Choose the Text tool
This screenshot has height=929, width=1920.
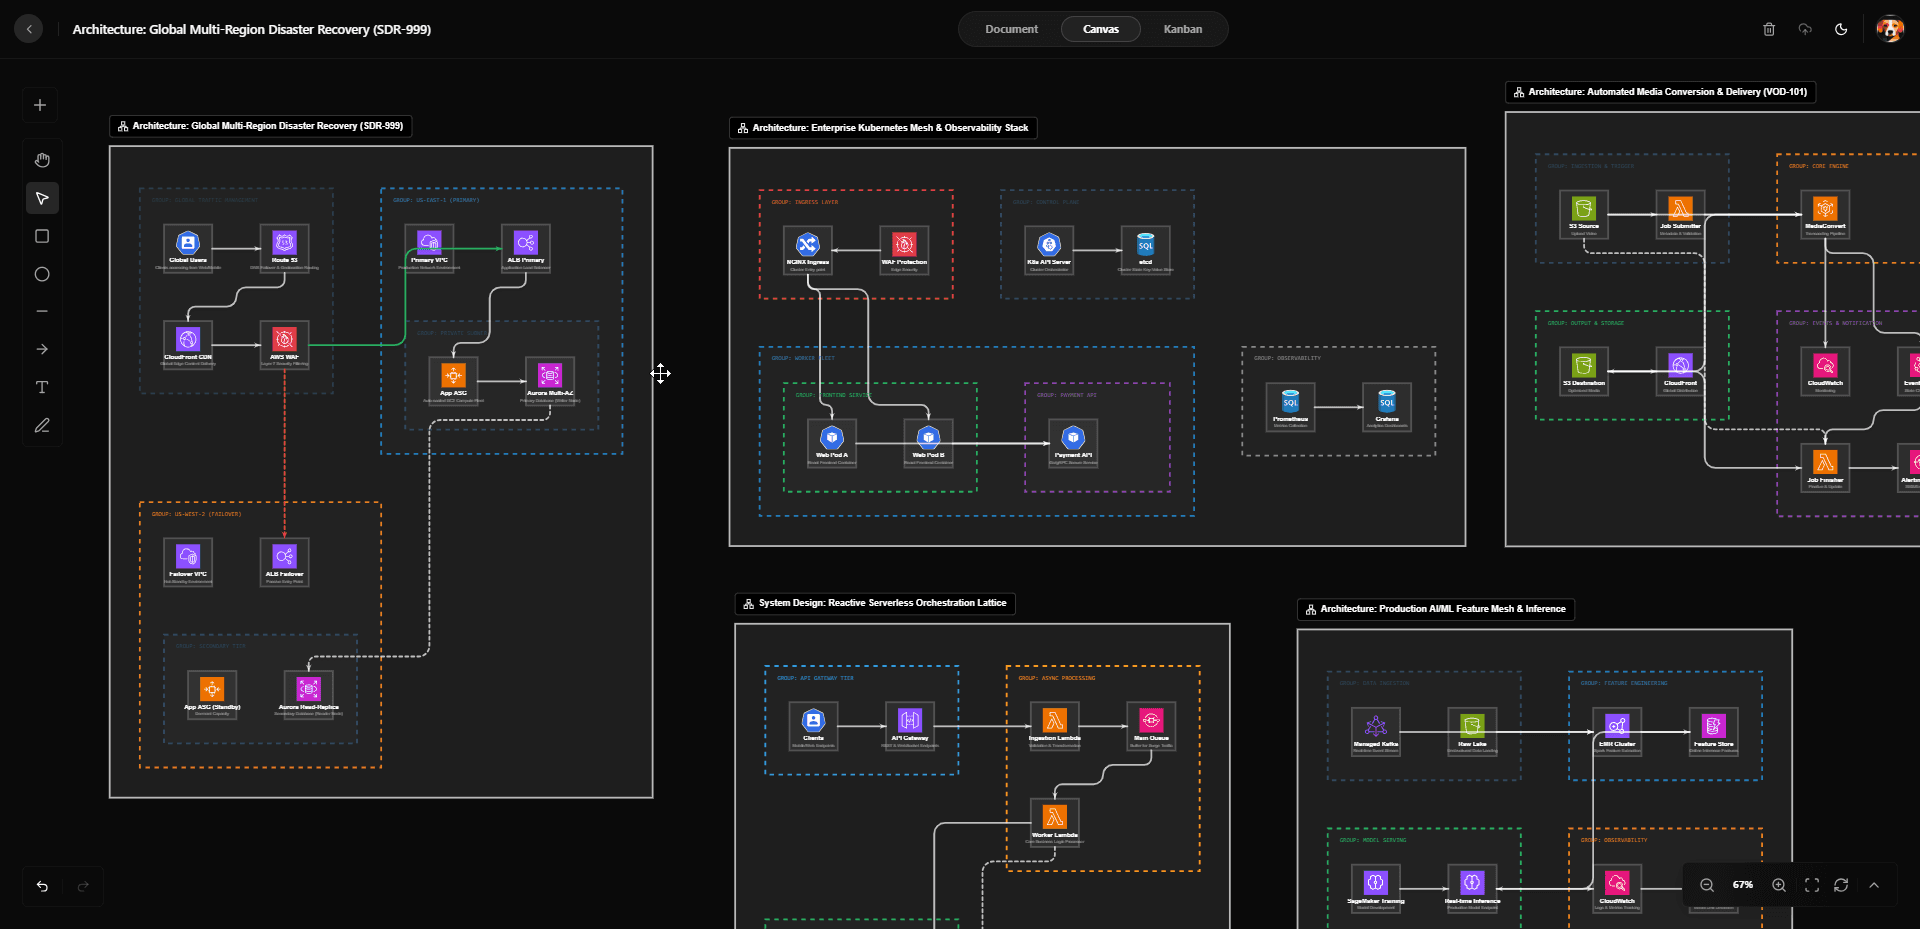pos(42,387)
